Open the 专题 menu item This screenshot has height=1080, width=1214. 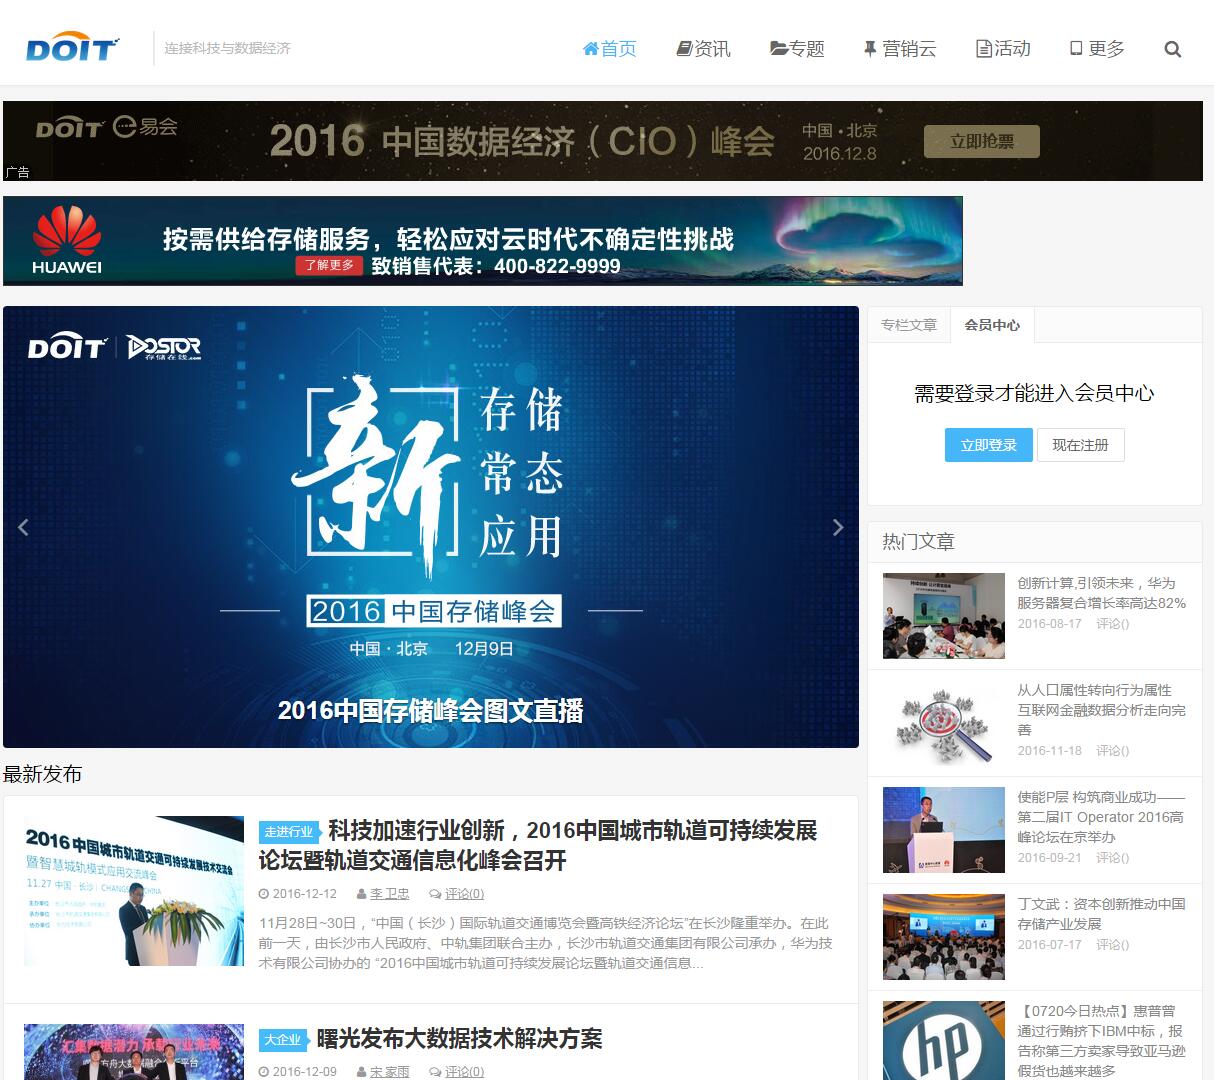click(797, 48)
